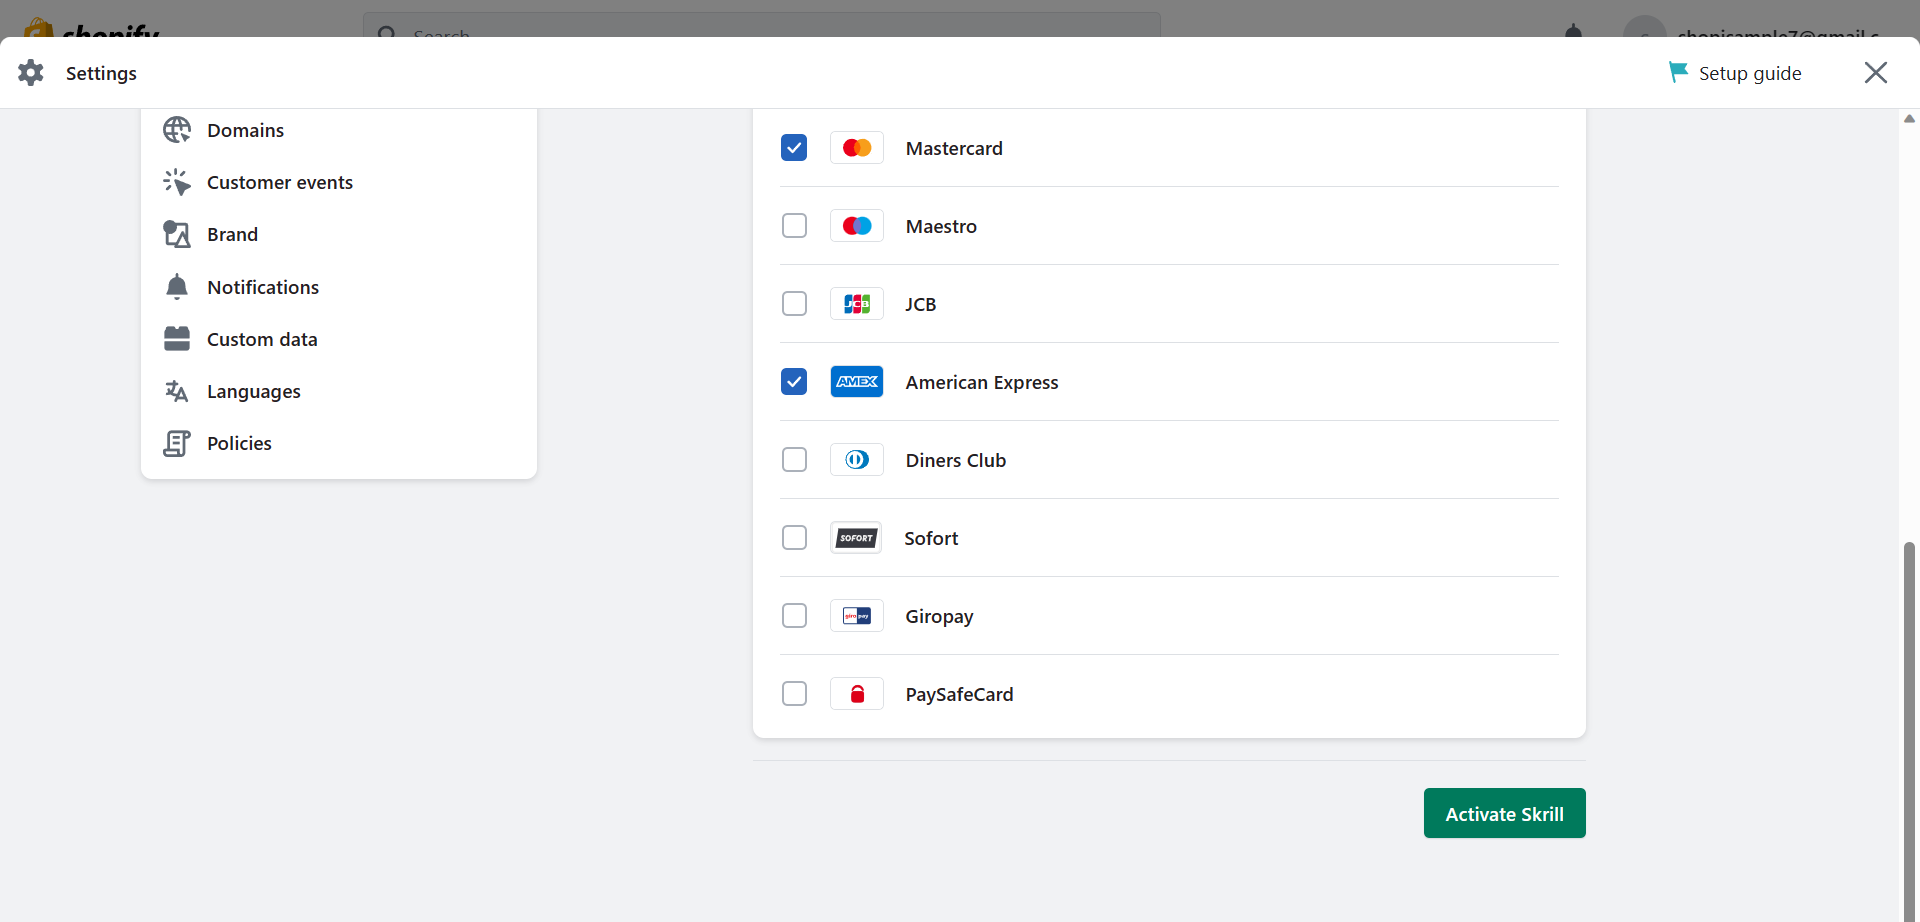Screen dimensions: 1920x922
Task: Click the American Express logo icon
Action: pos(857,382)
